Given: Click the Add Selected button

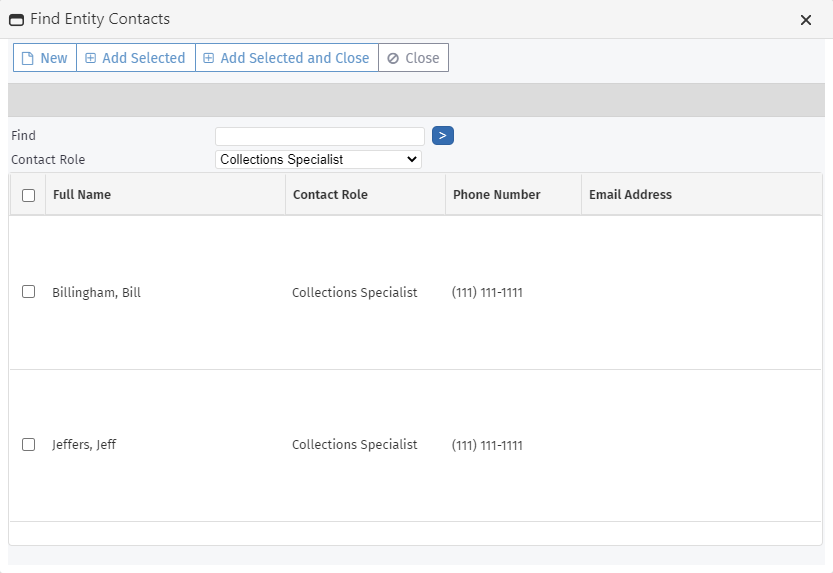Looking at the screenshot, I should pos(136,58).
